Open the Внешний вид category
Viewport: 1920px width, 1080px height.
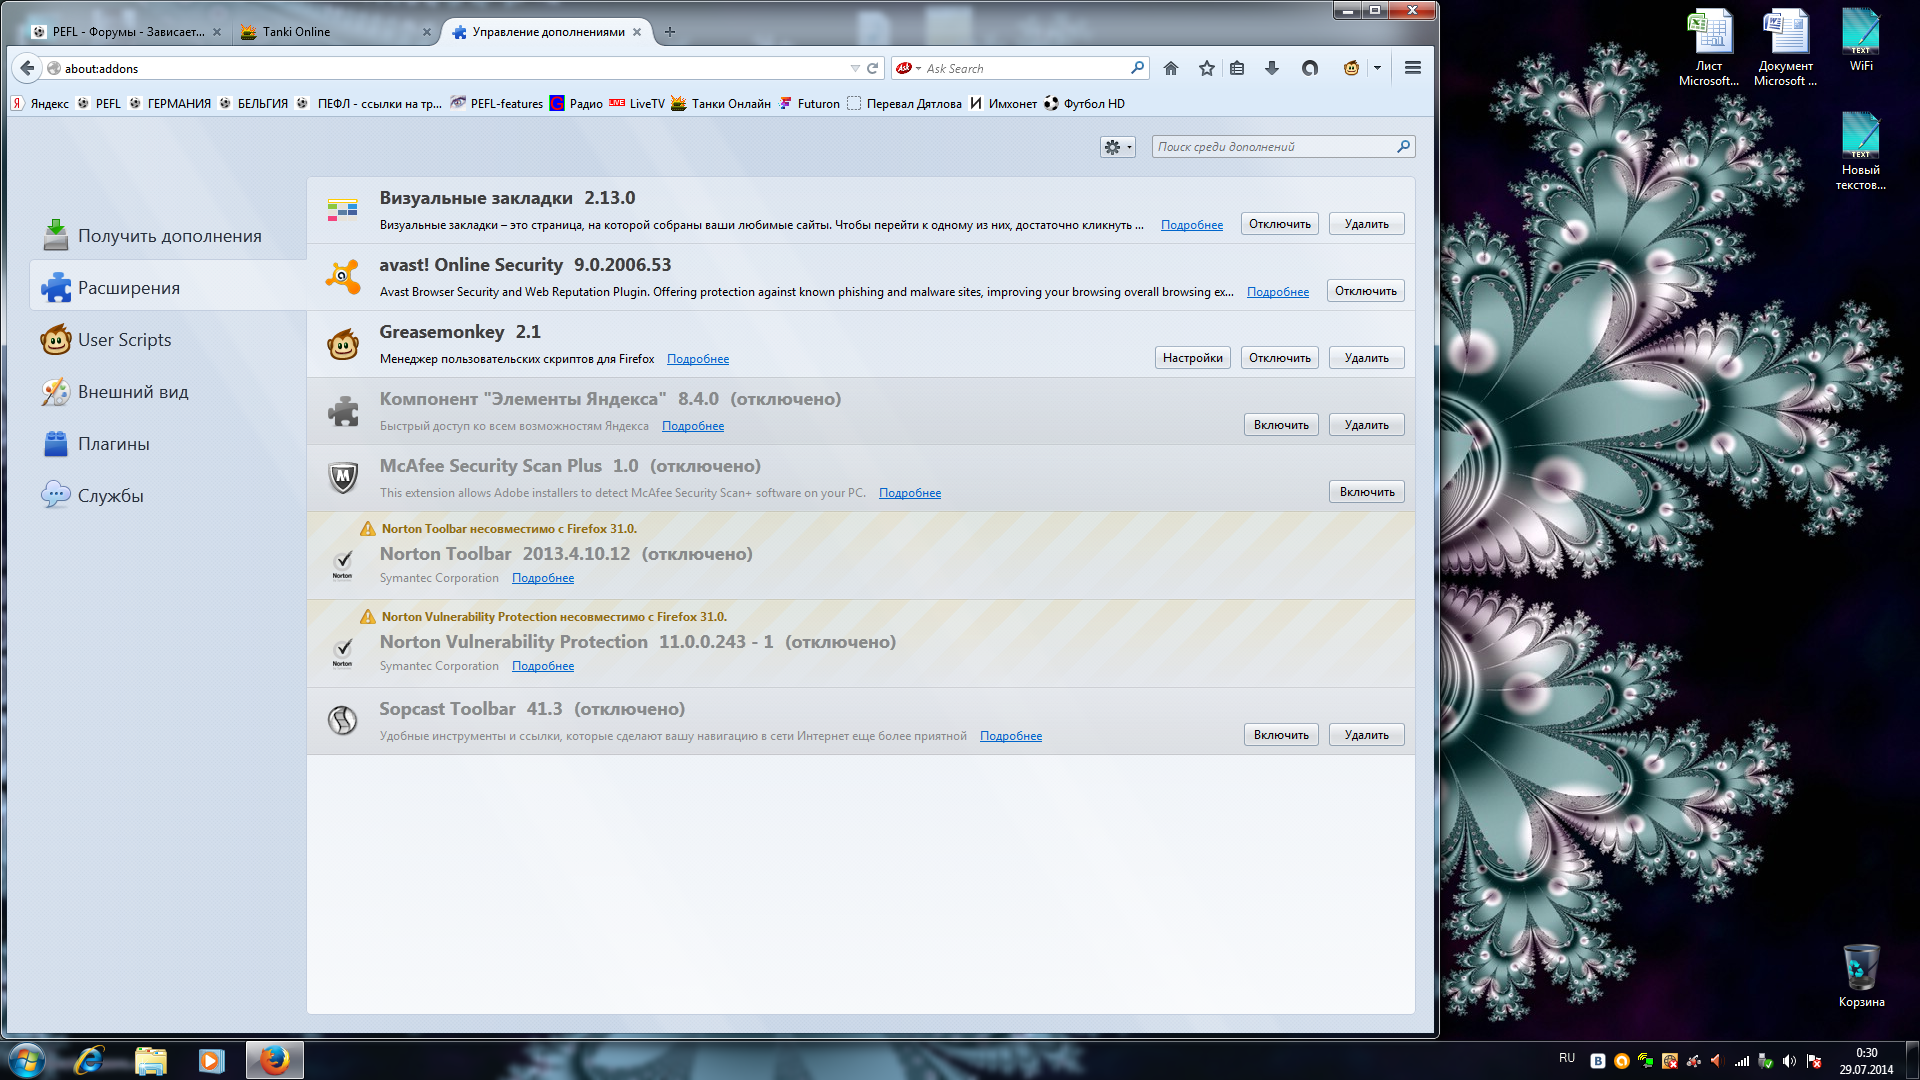tap(168, 392)
